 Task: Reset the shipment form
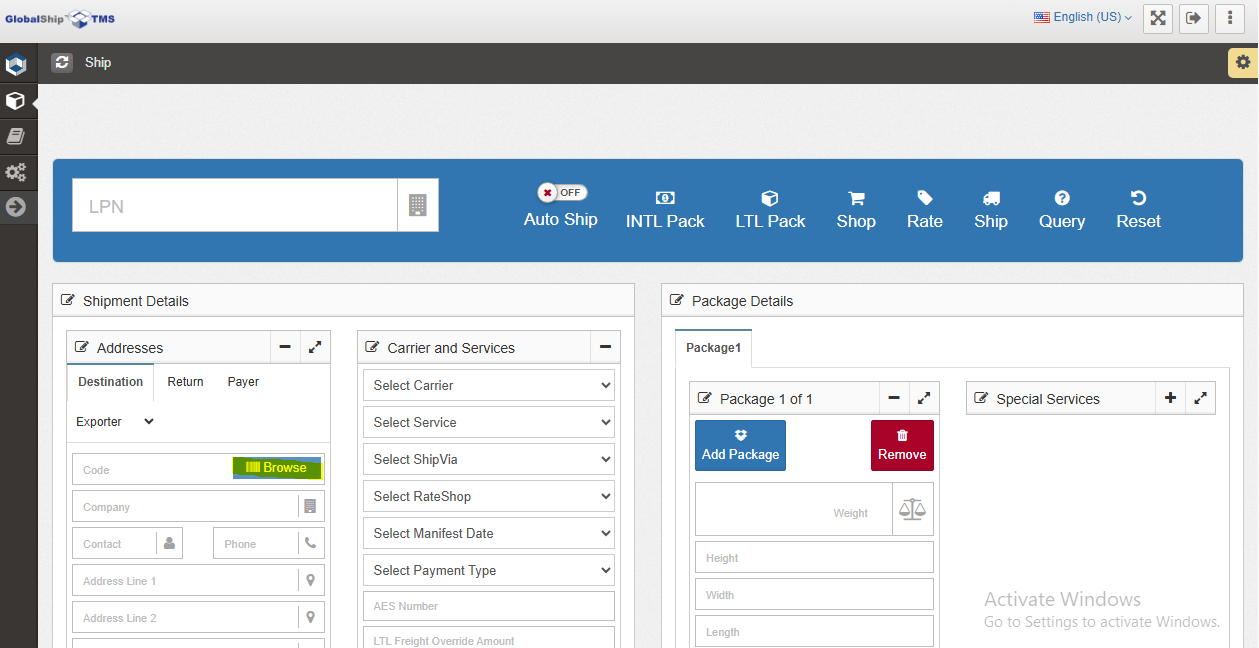(x=1137, y=208)
